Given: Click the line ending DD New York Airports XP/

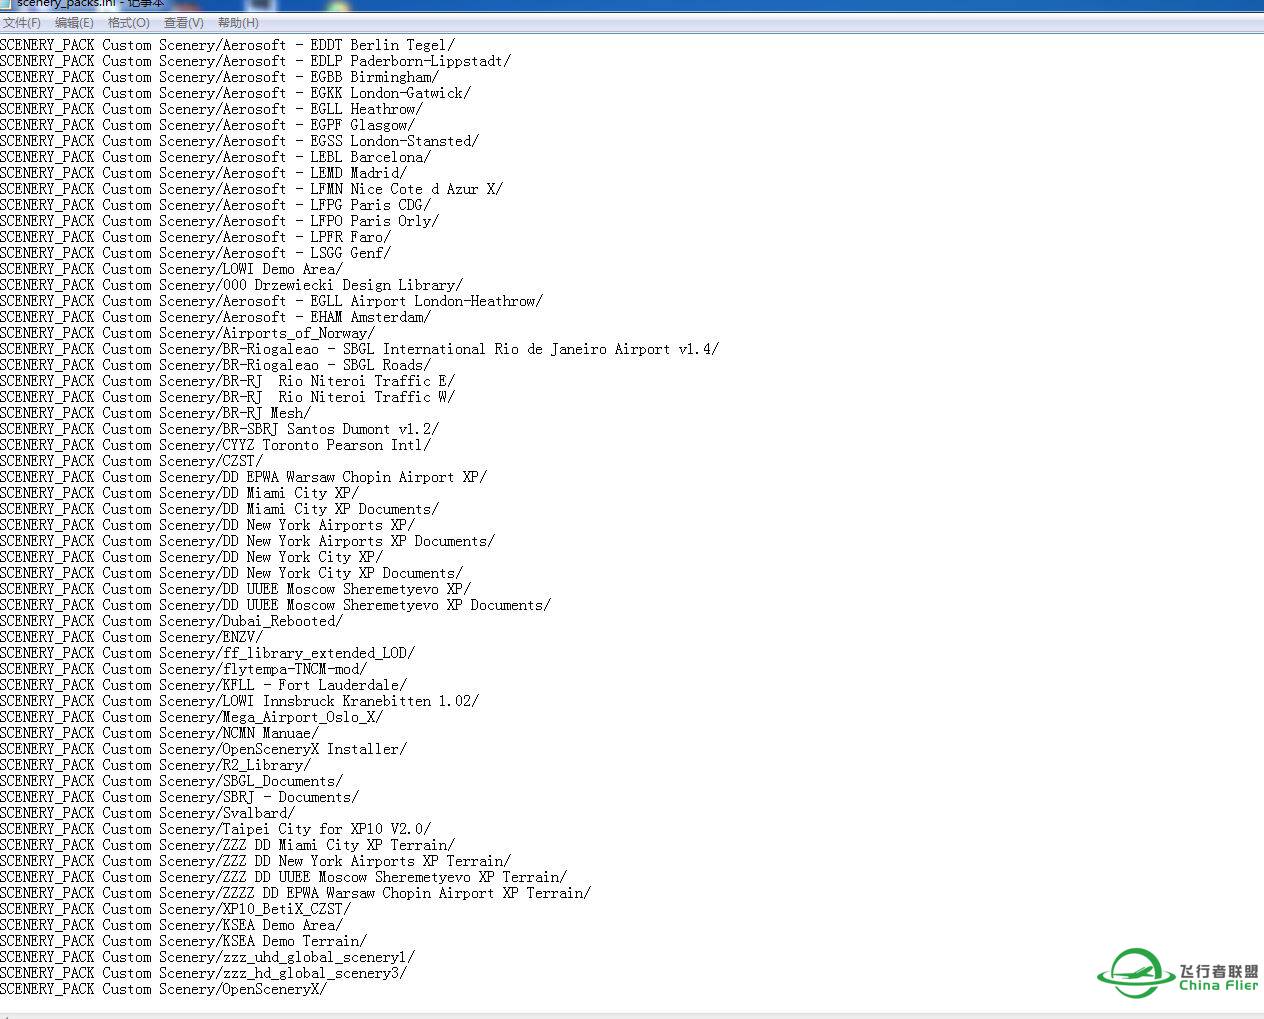Looking at the screenshot, I should click(x=207, y=525).
